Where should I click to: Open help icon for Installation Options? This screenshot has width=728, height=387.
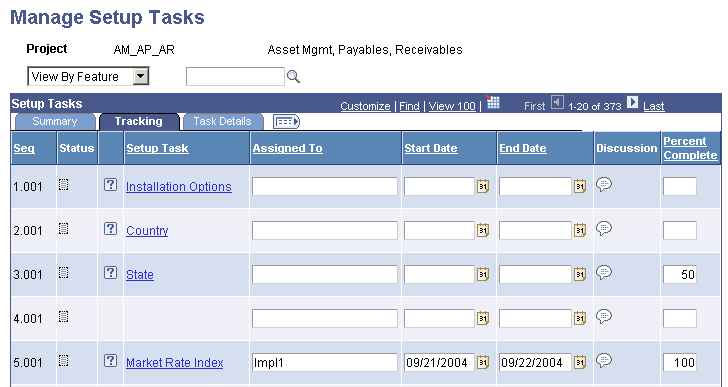pos(110,185)
